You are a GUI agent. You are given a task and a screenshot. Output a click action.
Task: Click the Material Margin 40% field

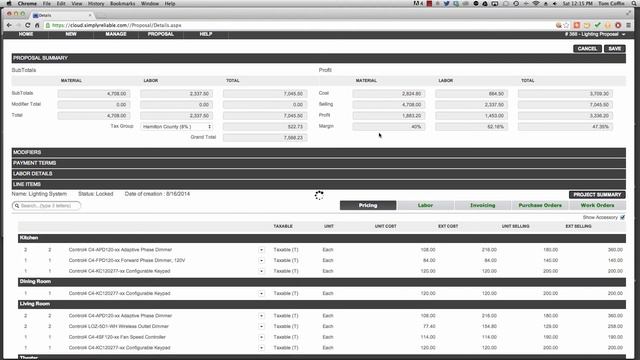pyautogui.click(x=389, y=127)
